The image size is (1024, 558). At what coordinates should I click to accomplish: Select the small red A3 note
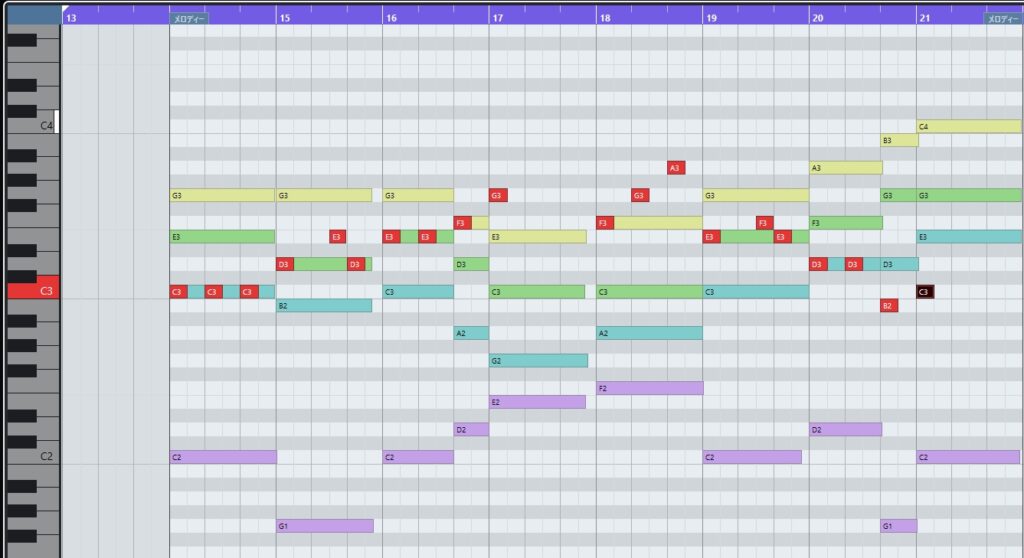coord(676,168)
